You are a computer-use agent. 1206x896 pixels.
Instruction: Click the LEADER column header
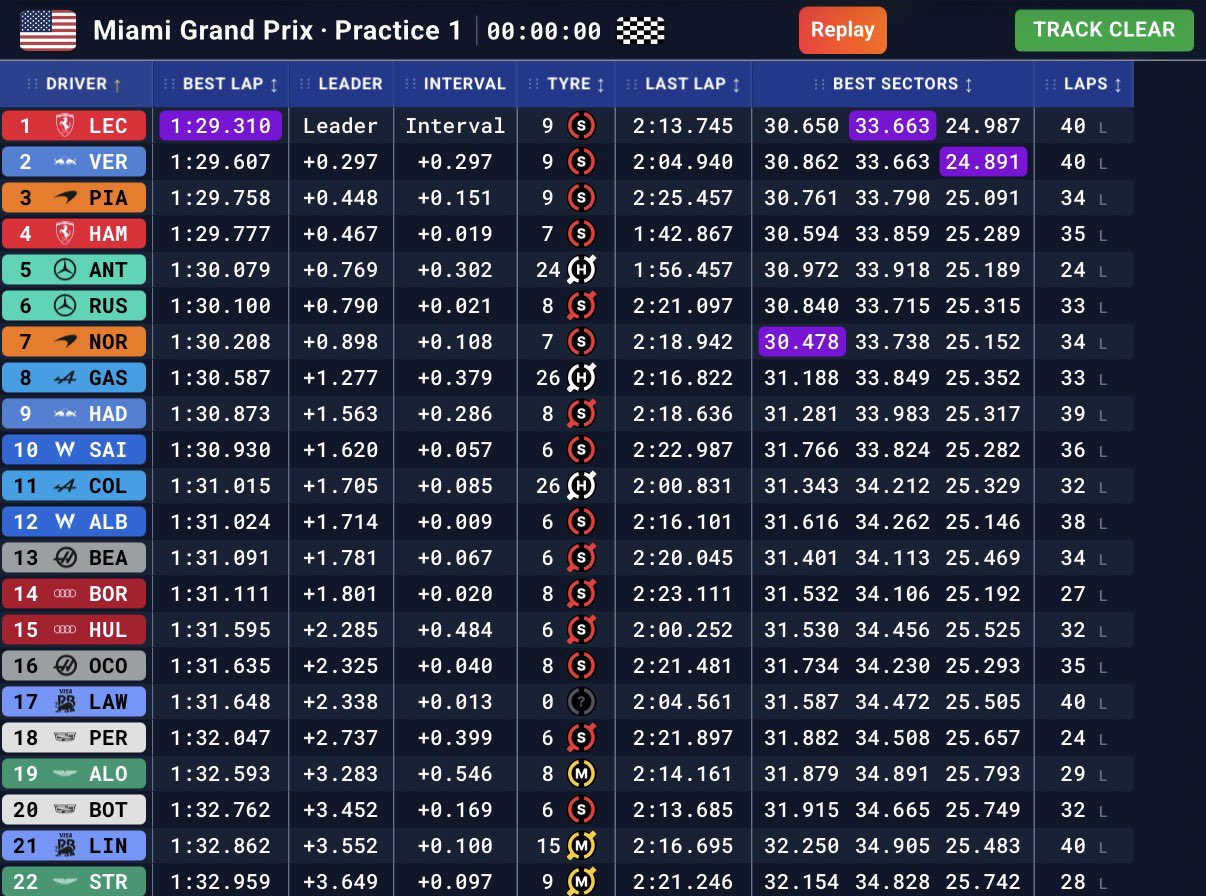point(341,84)
